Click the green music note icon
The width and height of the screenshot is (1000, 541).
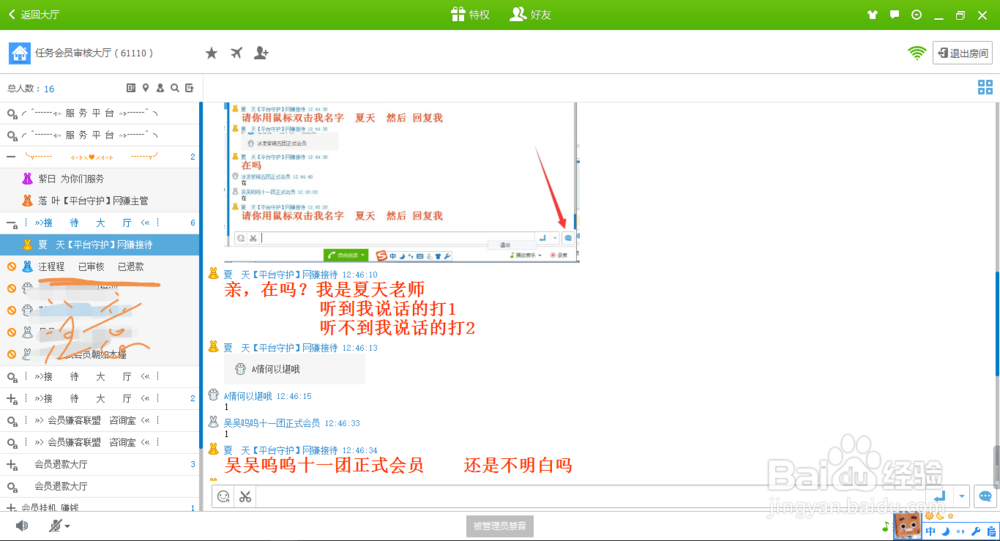tap(885, 526)
